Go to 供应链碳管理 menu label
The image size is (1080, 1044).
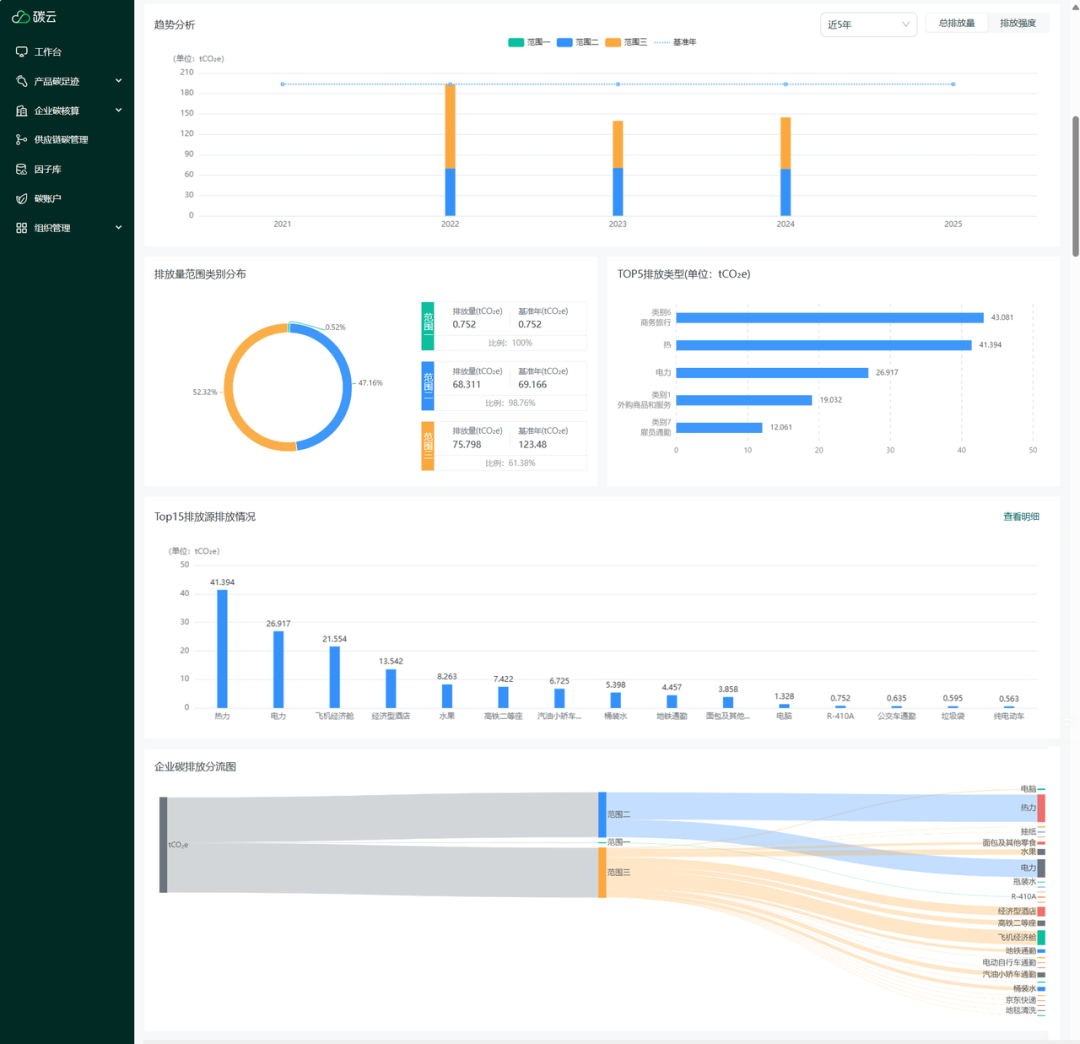click(x=61, y=140)
